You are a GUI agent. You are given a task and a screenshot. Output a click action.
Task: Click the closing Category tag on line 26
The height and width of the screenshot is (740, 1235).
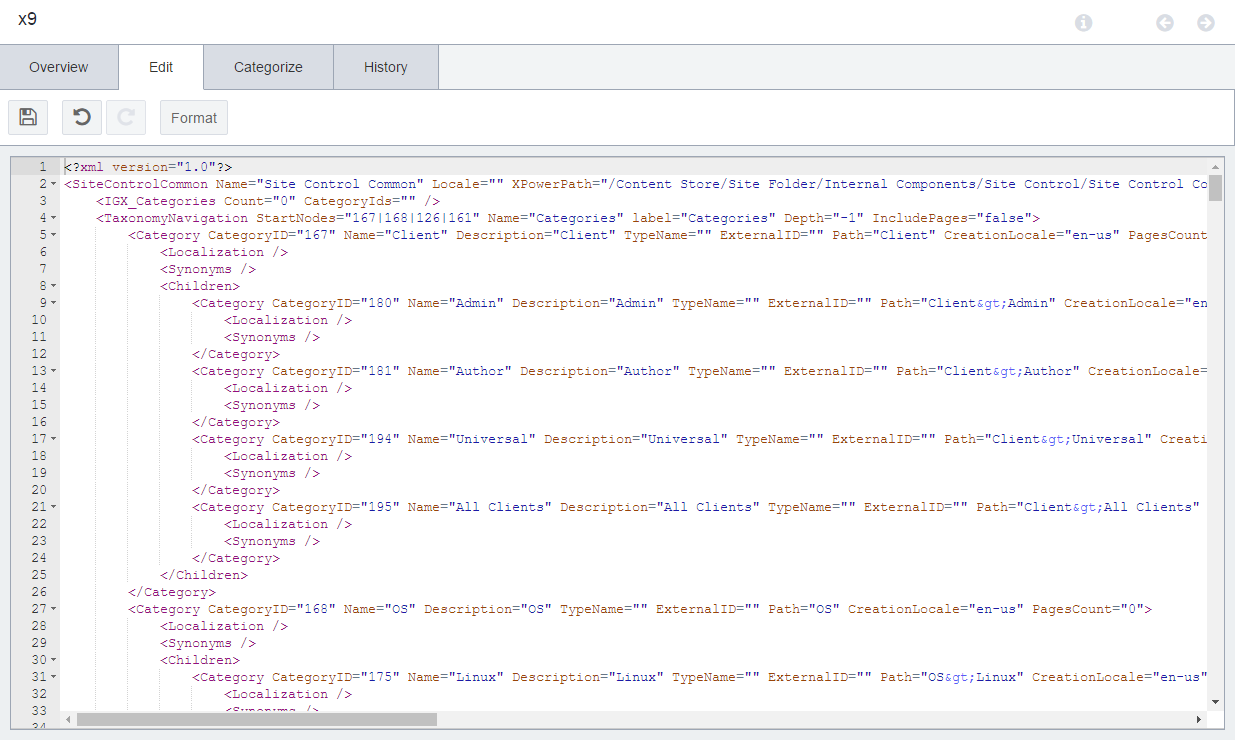[x=172, y=592]
